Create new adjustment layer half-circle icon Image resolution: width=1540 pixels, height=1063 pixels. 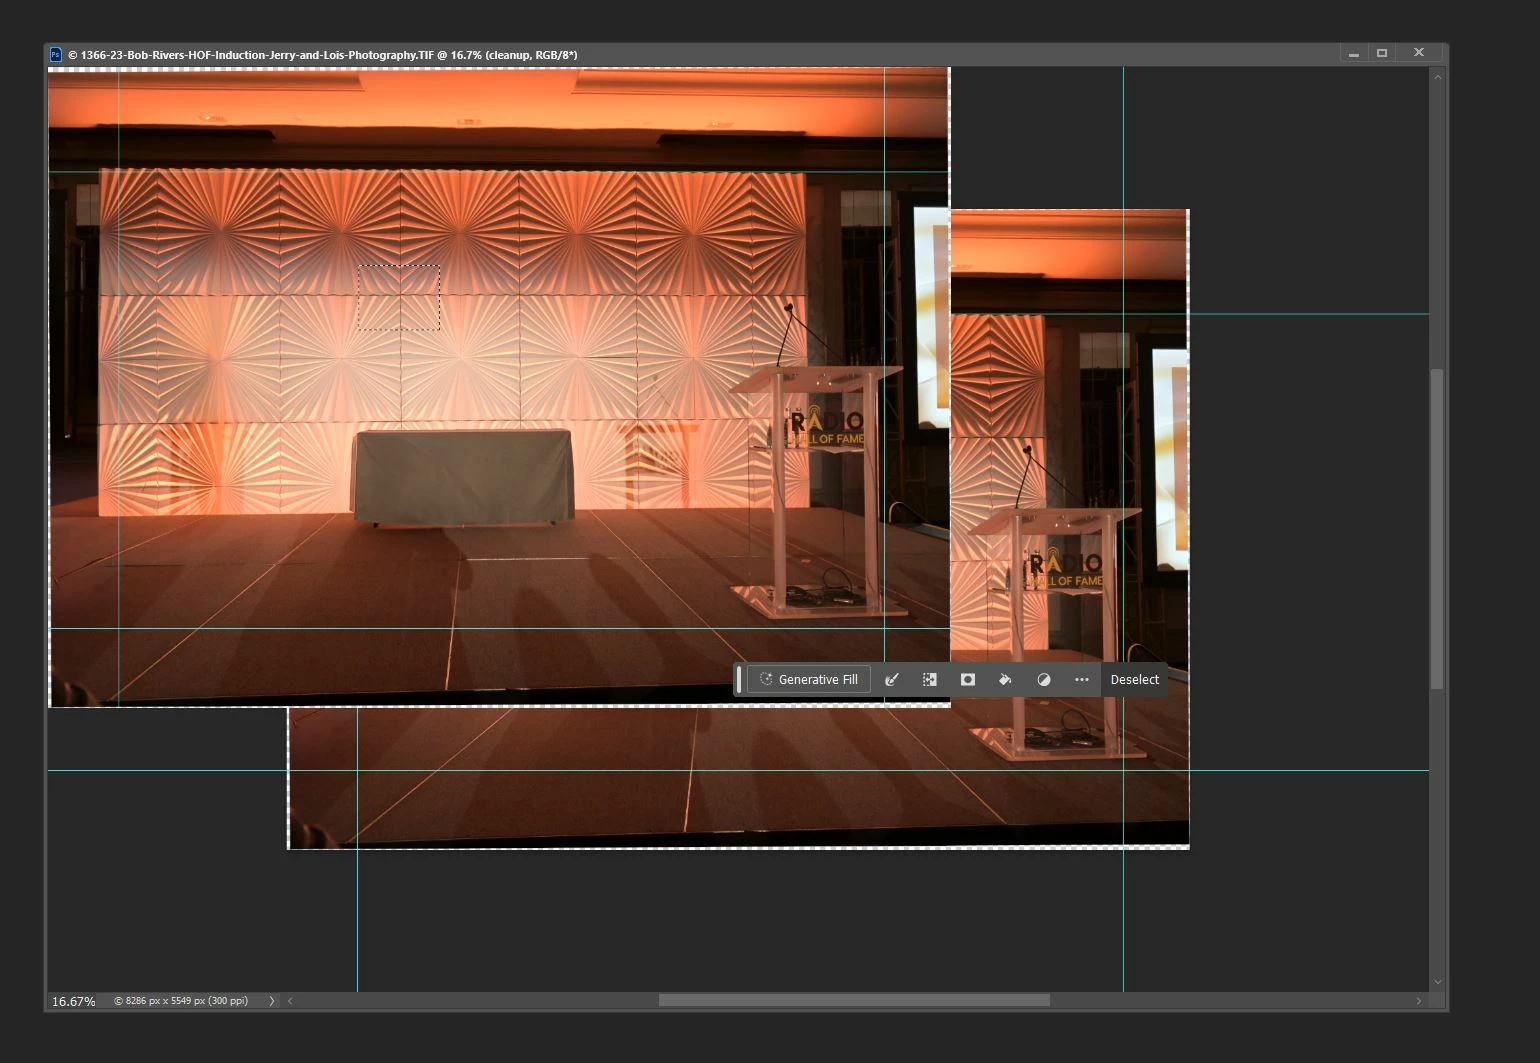coord(1043,679)
